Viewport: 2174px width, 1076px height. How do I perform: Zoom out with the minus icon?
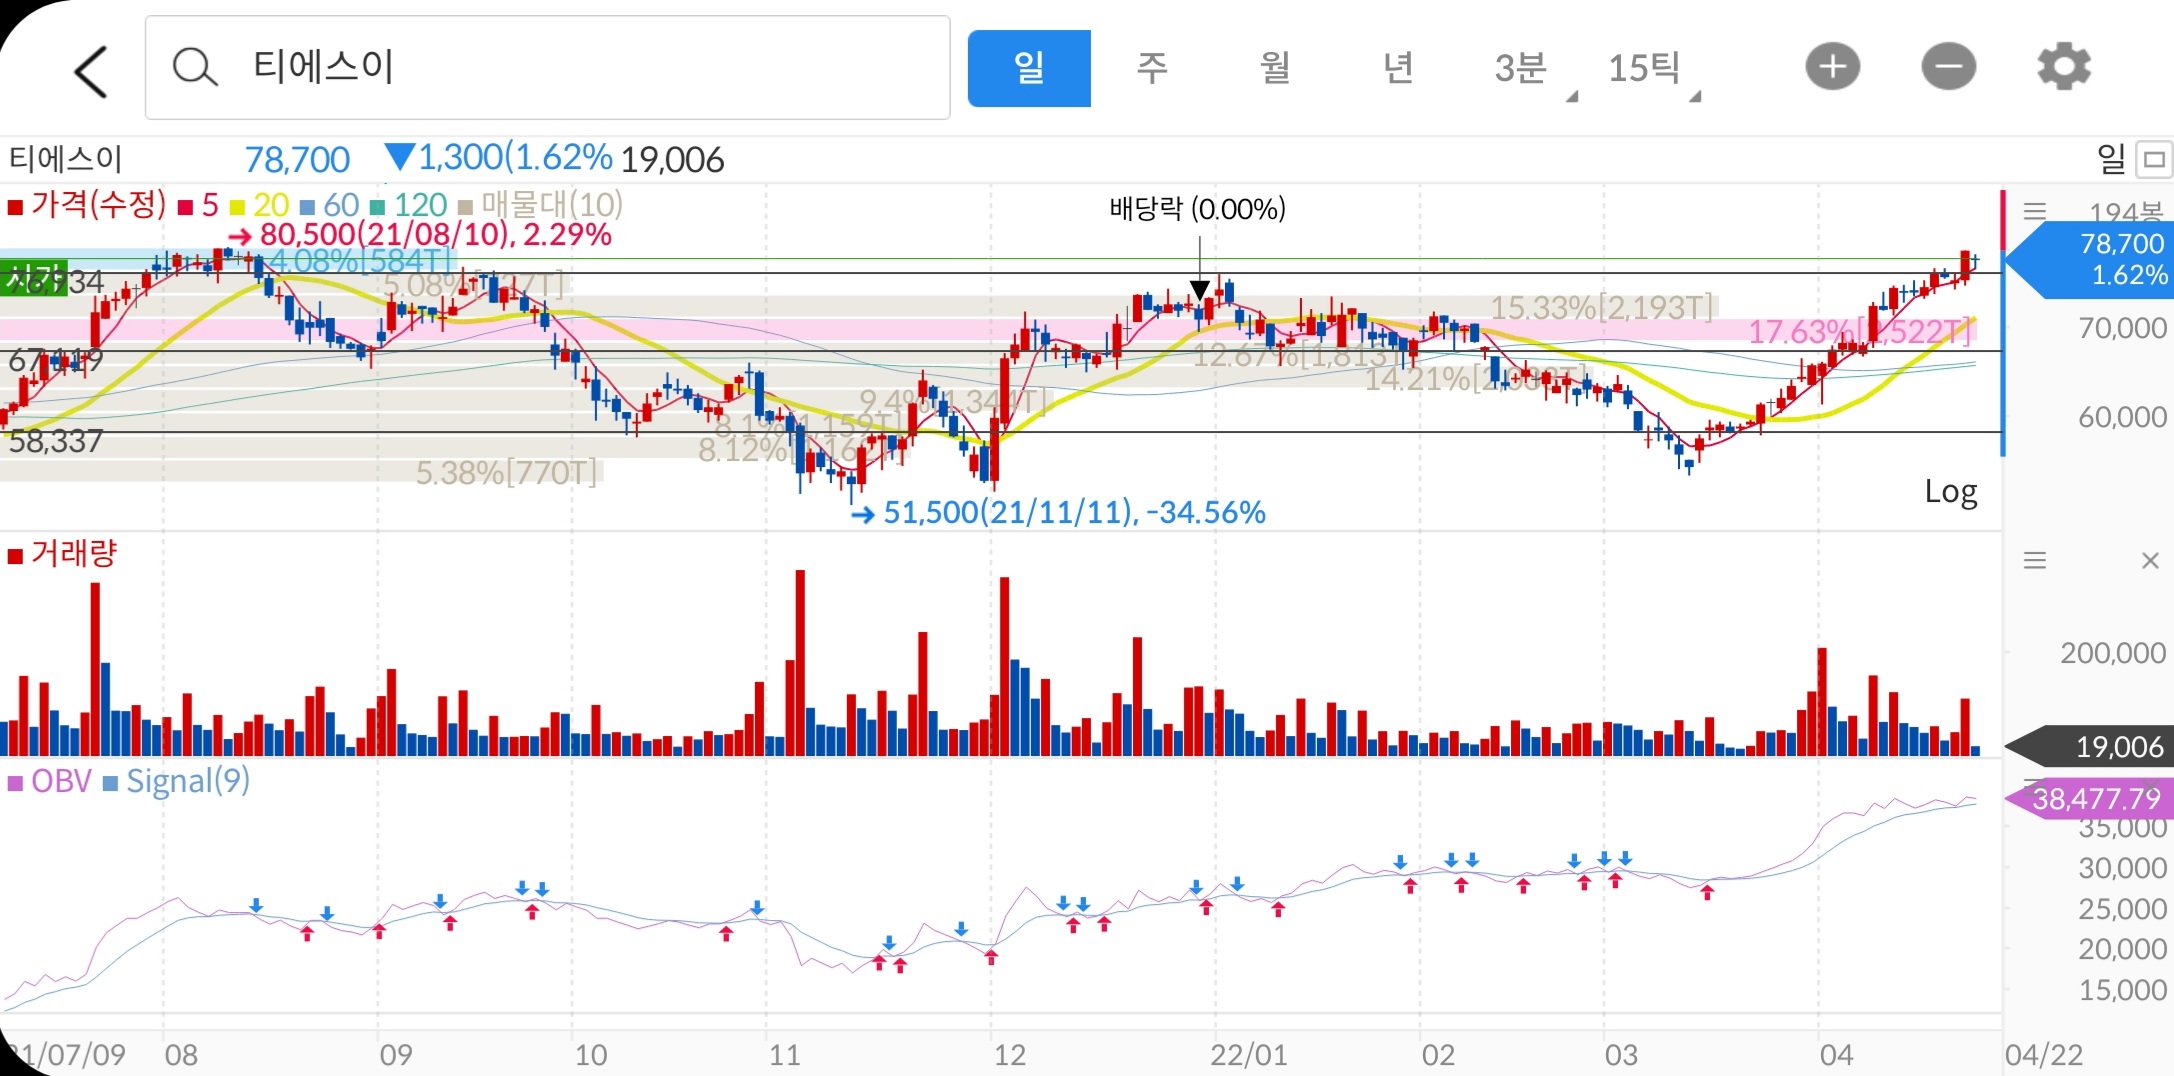pyautogui.click(x=1948, y=67)
